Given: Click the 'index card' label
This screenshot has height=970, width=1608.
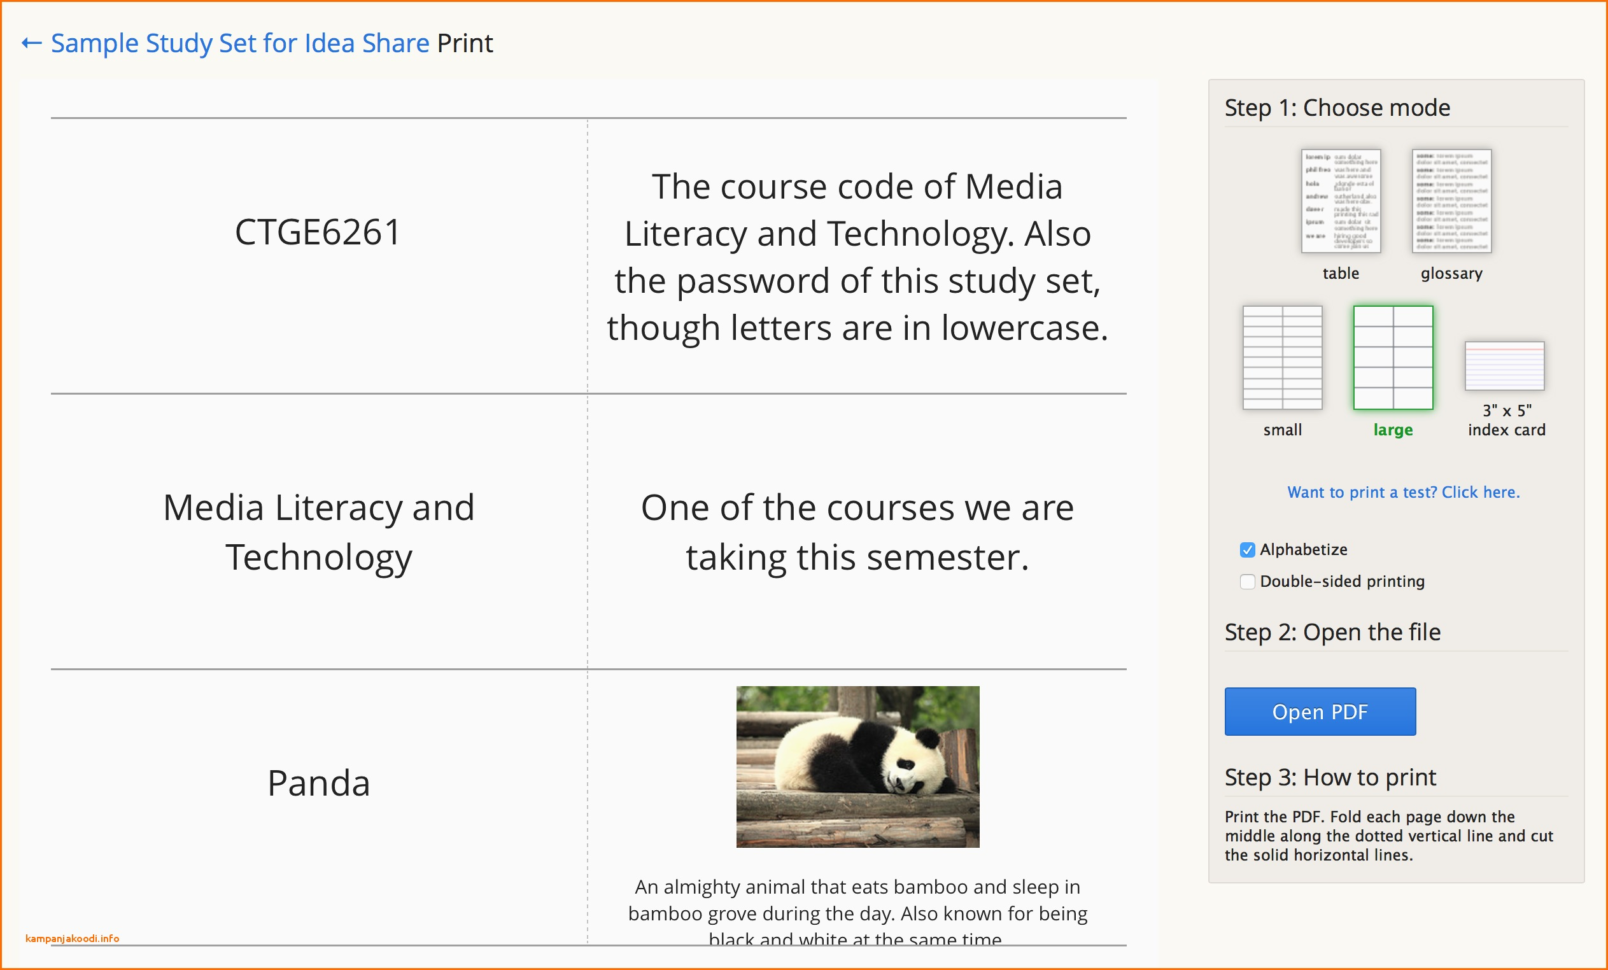Looking at the screenshot, I should 1507,430.
